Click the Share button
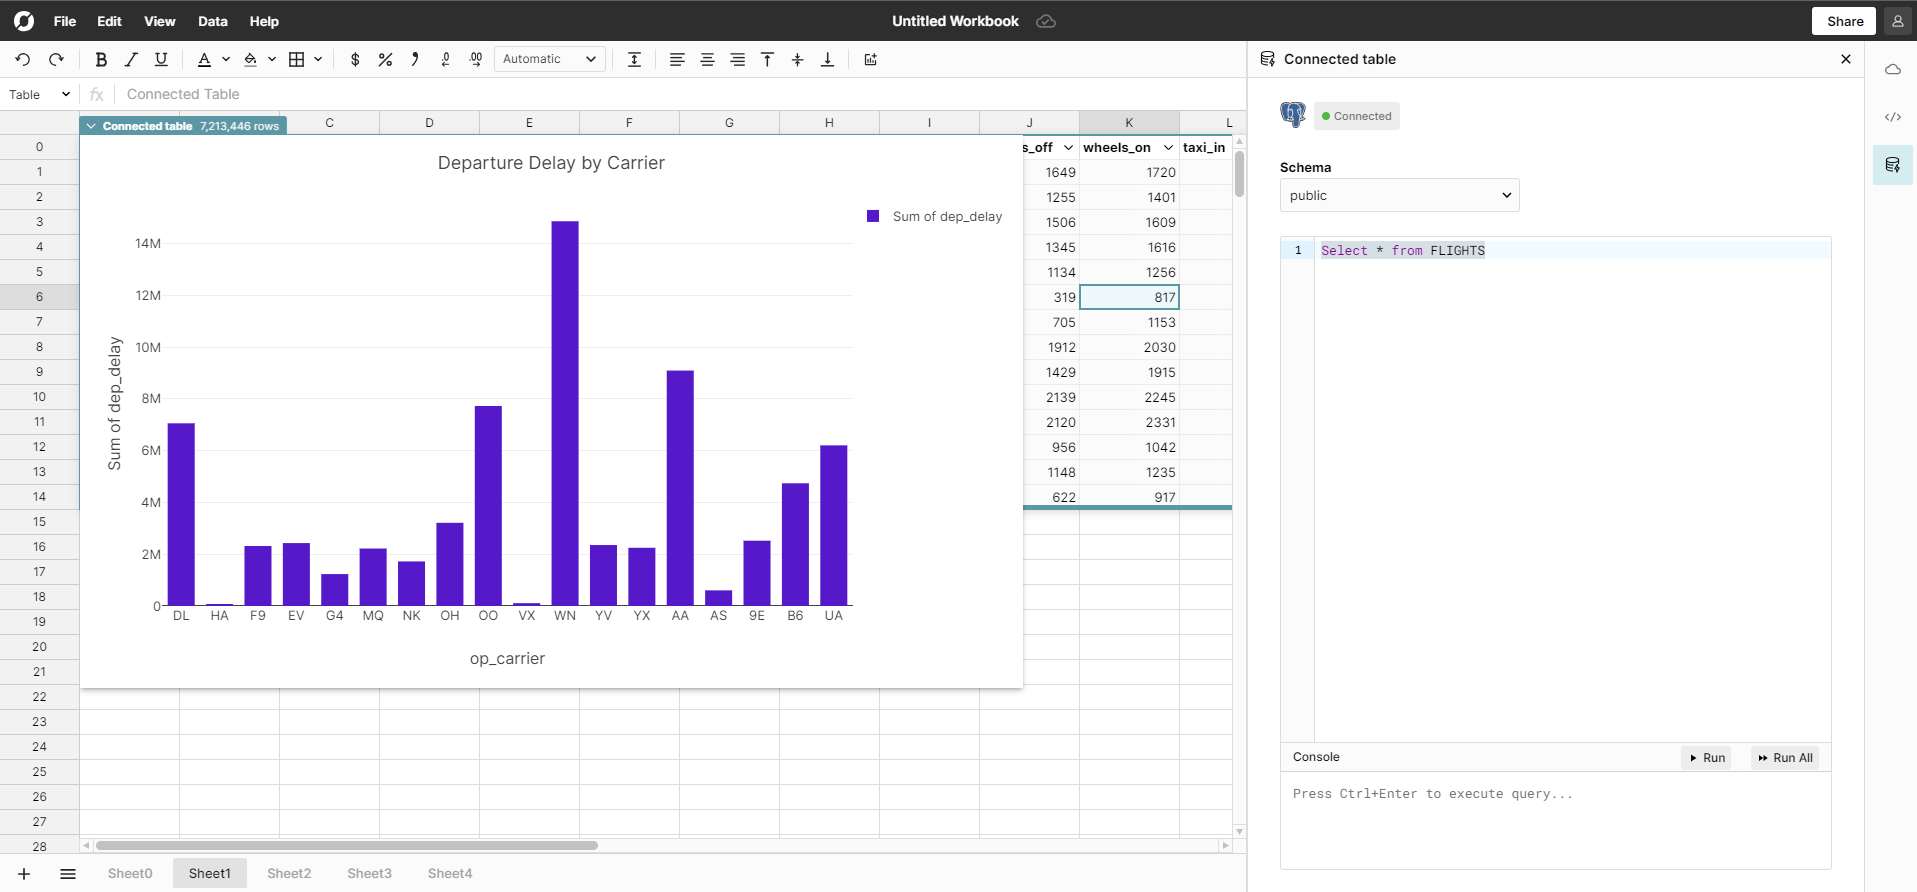Viewport: 1917px width, 892px height. 1844,21
